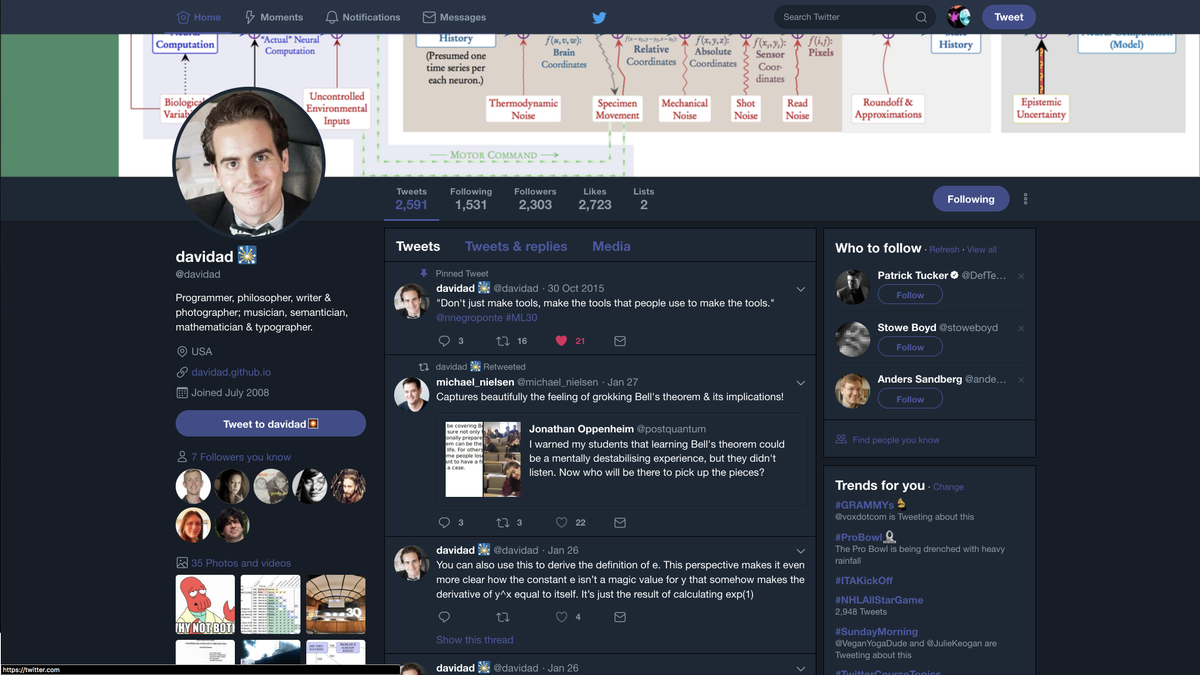Open the #SundayMorning trend
The width and height of the screenshot is (1200, 675).
click(876, 632)
